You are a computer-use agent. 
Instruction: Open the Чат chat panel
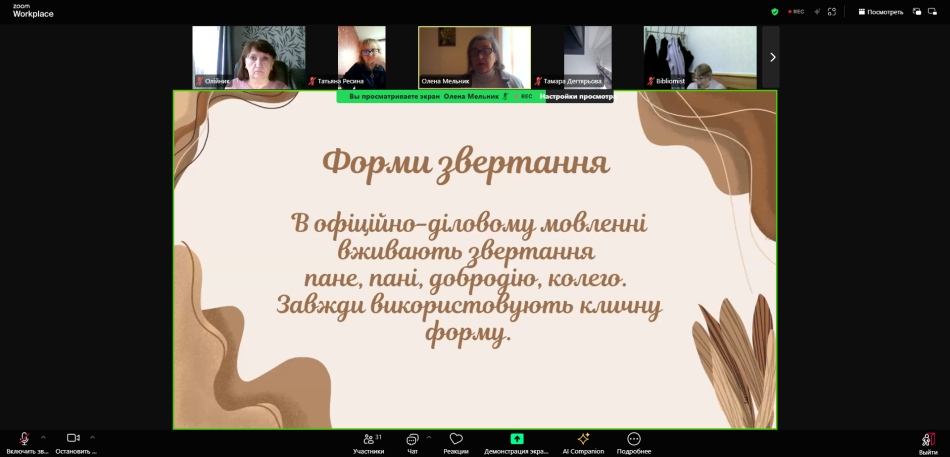coord(412,442)
